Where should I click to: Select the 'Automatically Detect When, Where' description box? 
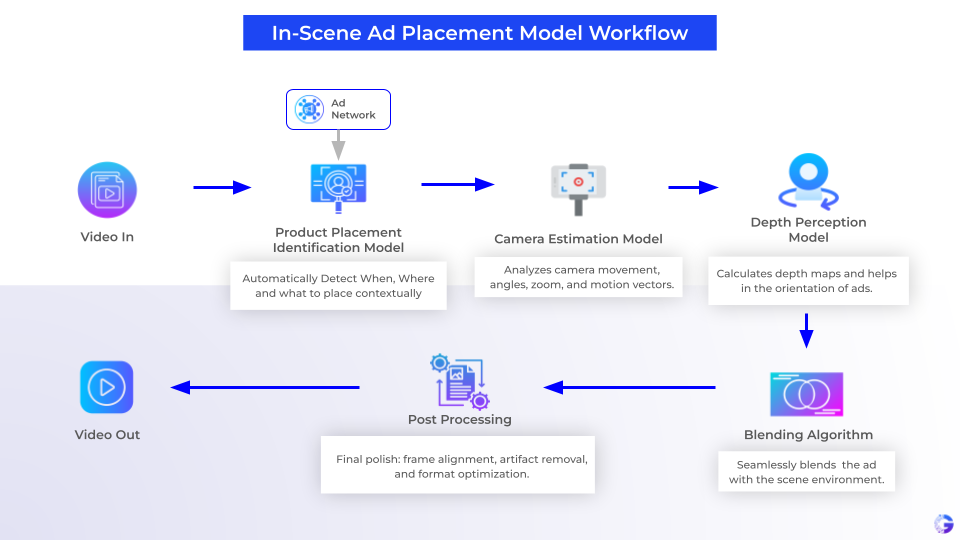pyautogui.click(x=338, y=286)
